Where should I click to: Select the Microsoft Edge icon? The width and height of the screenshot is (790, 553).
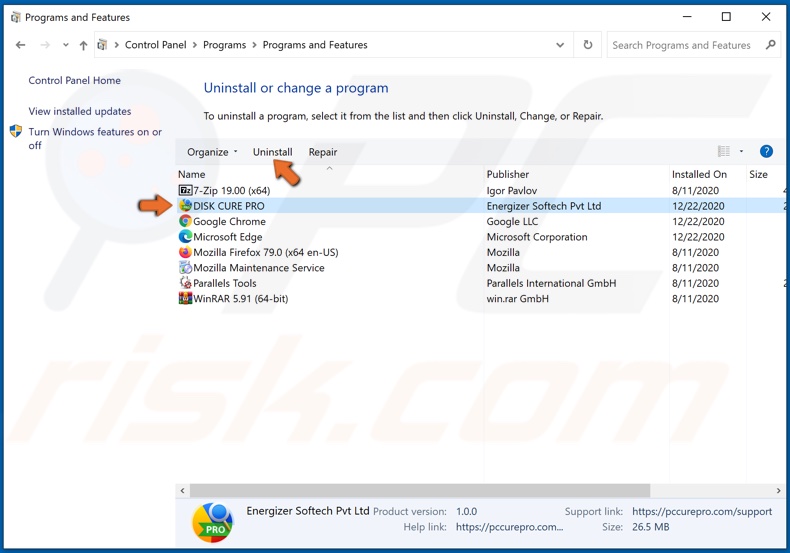coord(185,236)
